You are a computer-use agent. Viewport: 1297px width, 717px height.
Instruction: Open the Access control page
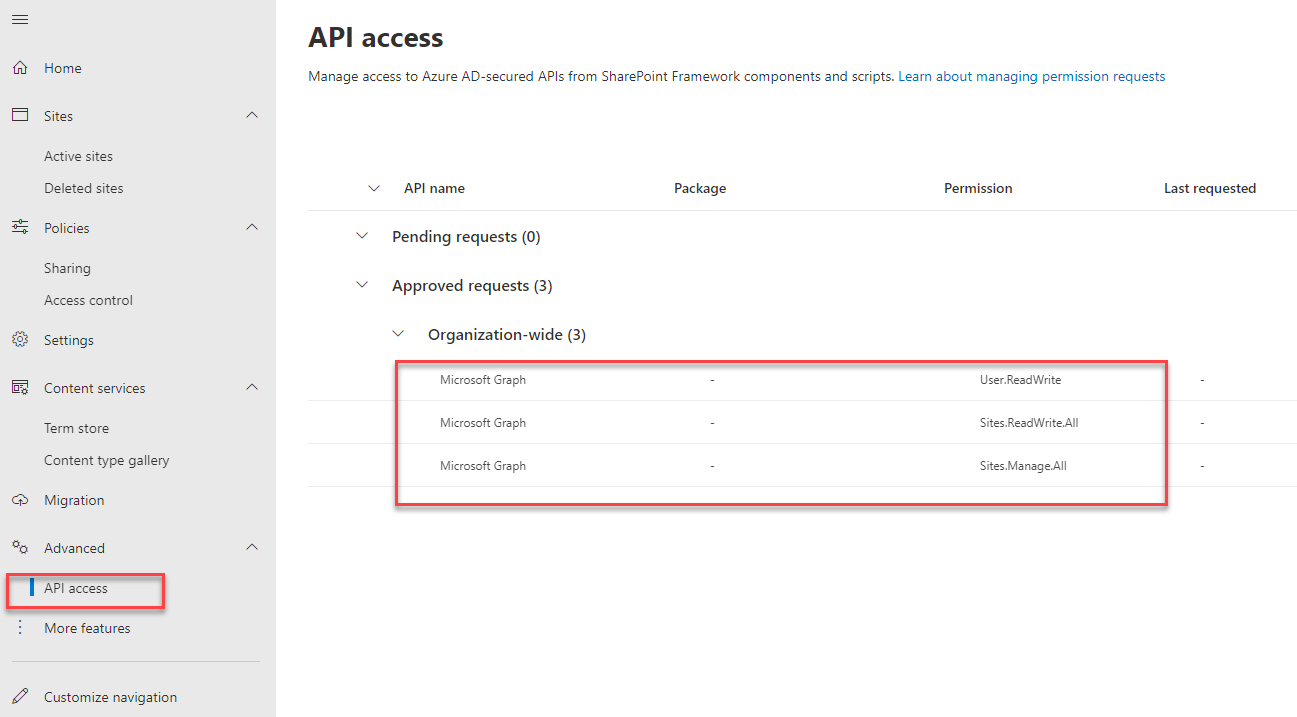tap(88, 299)
